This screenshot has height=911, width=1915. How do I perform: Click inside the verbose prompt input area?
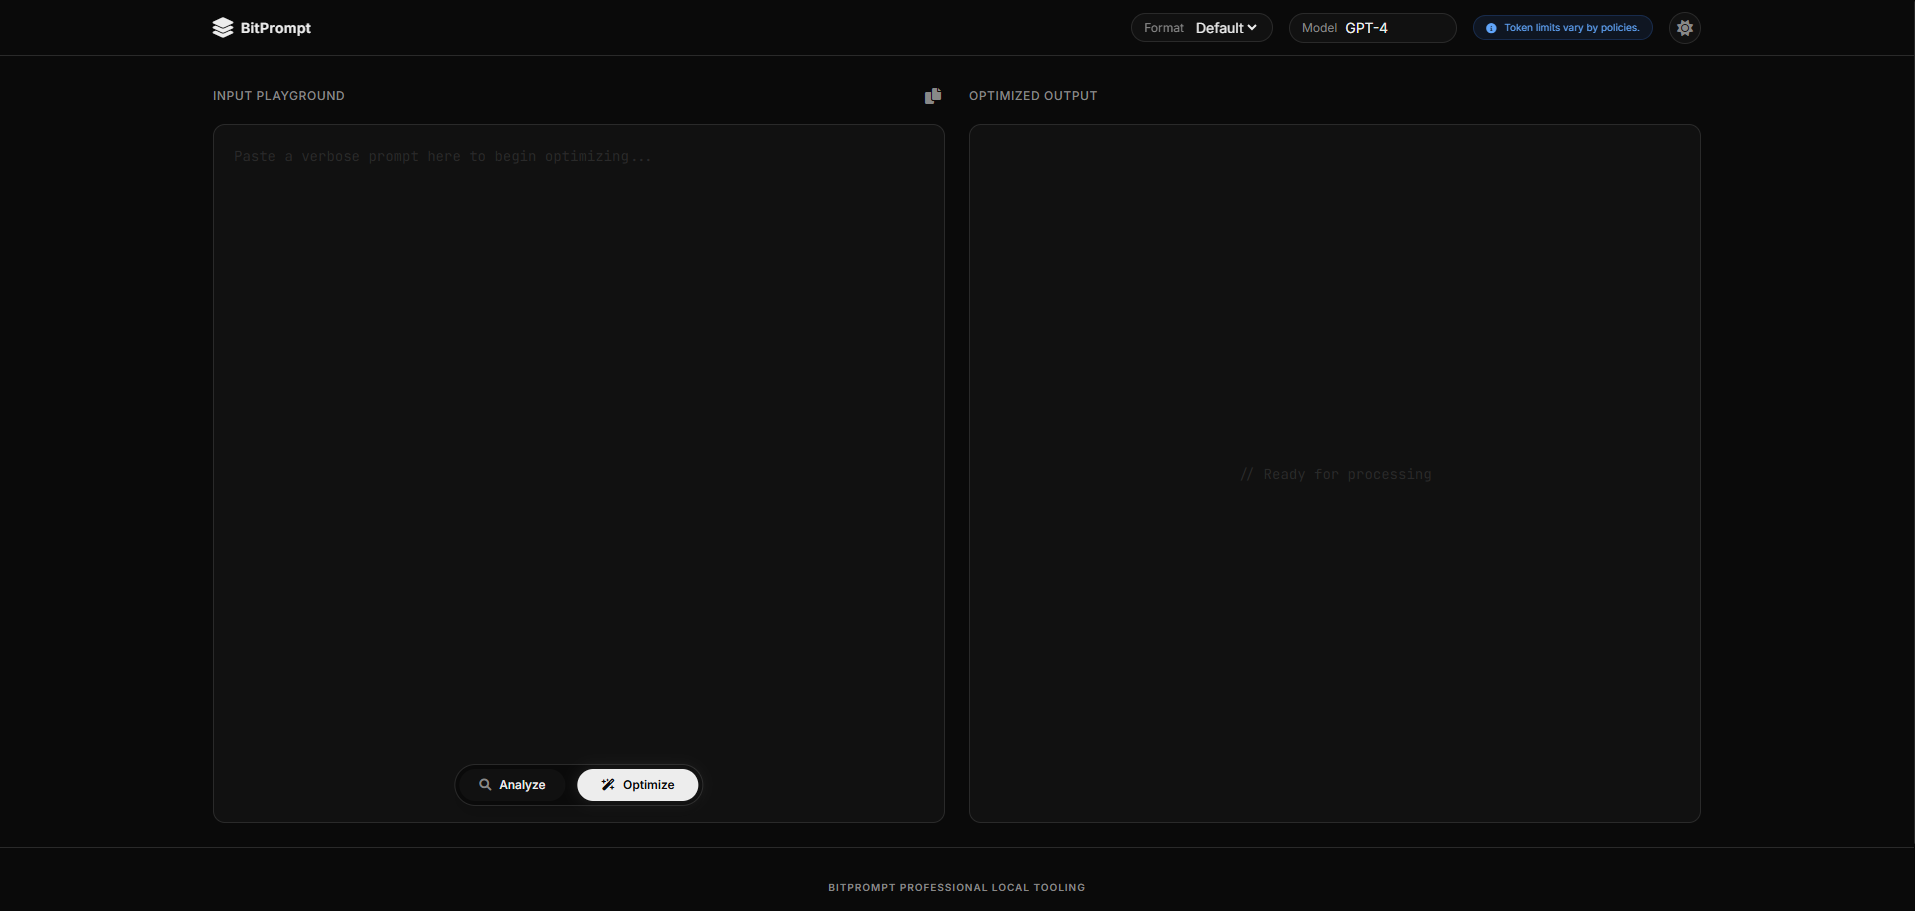coord(578,400)
